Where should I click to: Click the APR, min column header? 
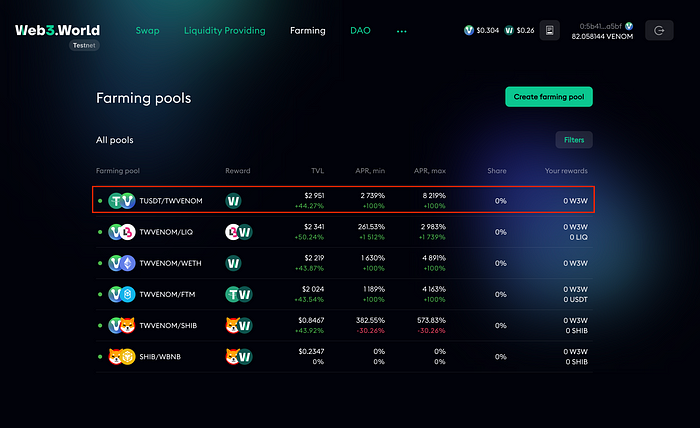click(x=370, y=171)
